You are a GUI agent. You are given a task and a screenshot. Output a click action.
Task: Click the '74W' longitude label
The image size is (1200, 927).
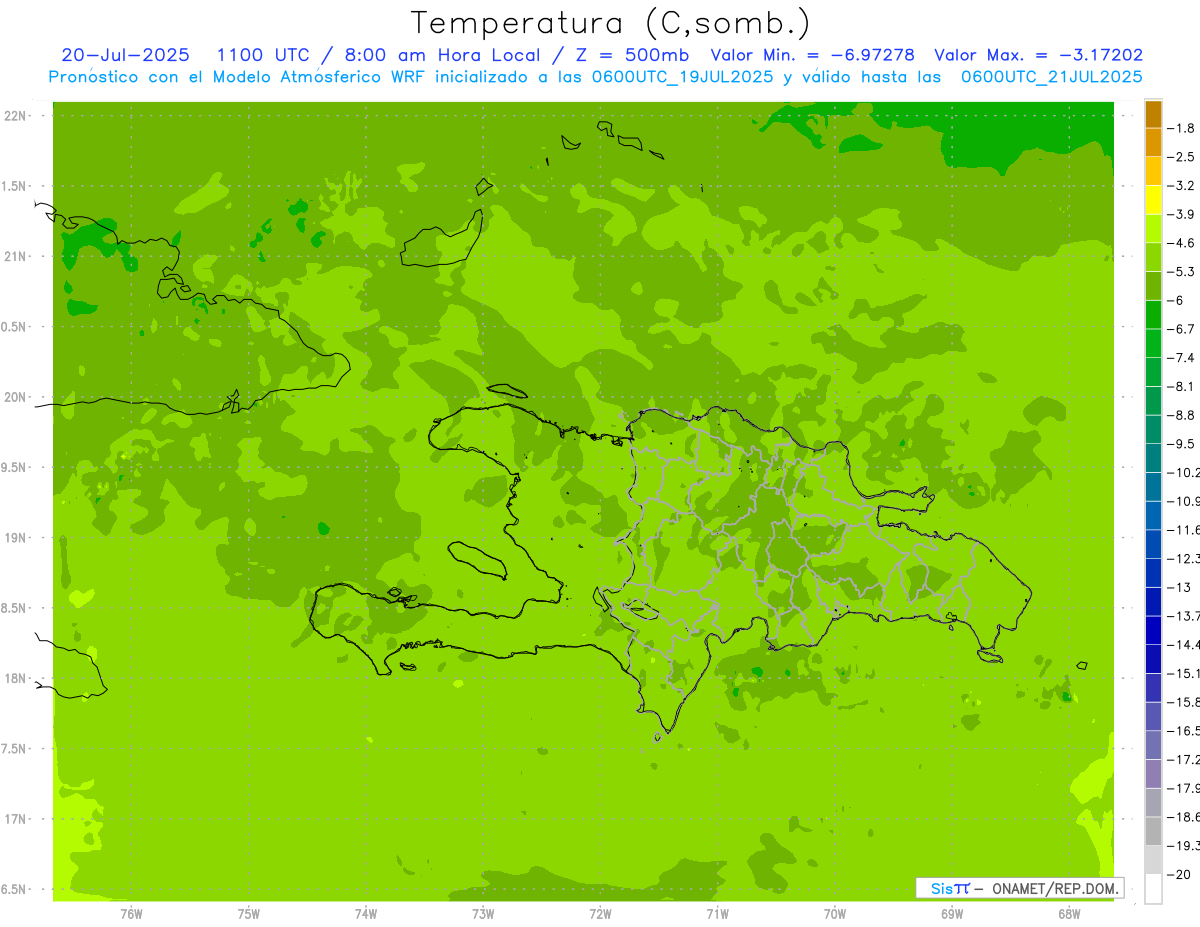point(366,914)
